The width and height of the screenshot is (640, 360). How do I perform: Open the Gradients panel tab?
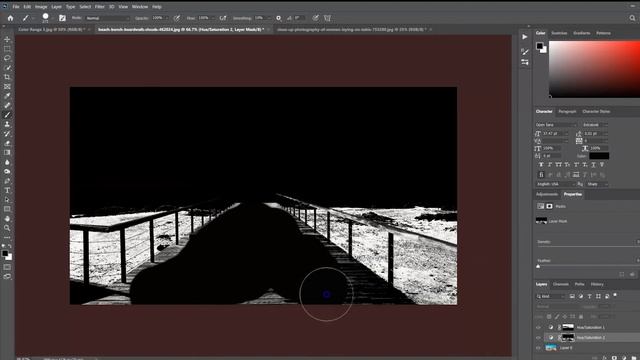pyautogui.click(x=581, y=33)
